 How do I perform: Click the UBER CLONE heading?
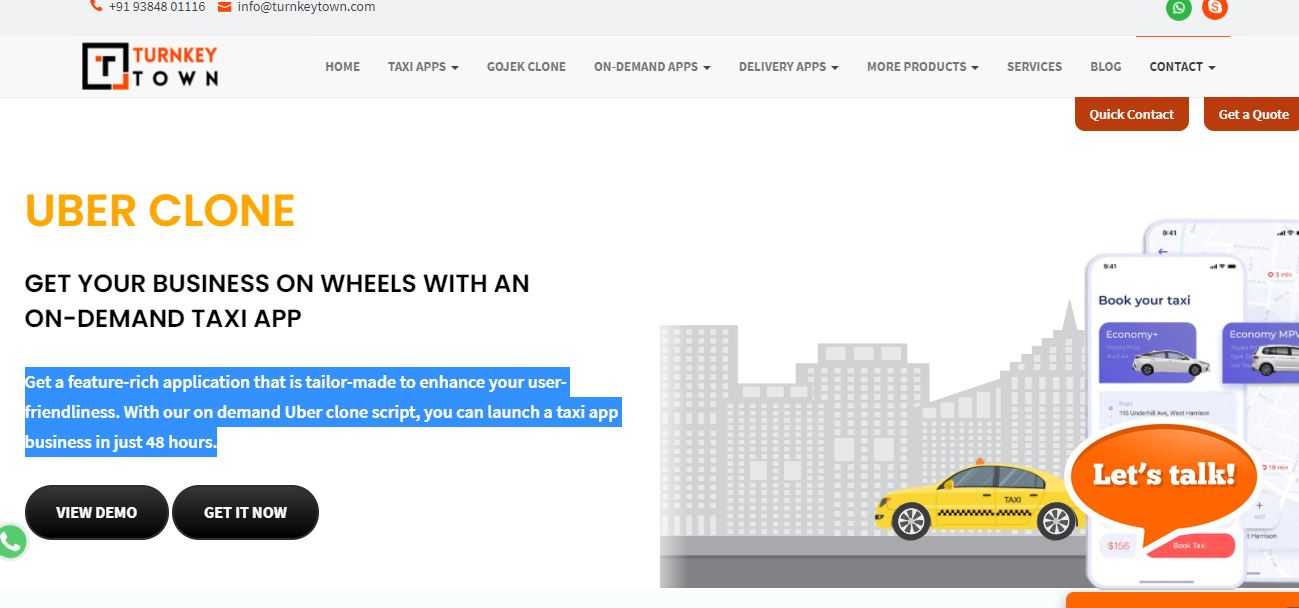pos(160,211)
